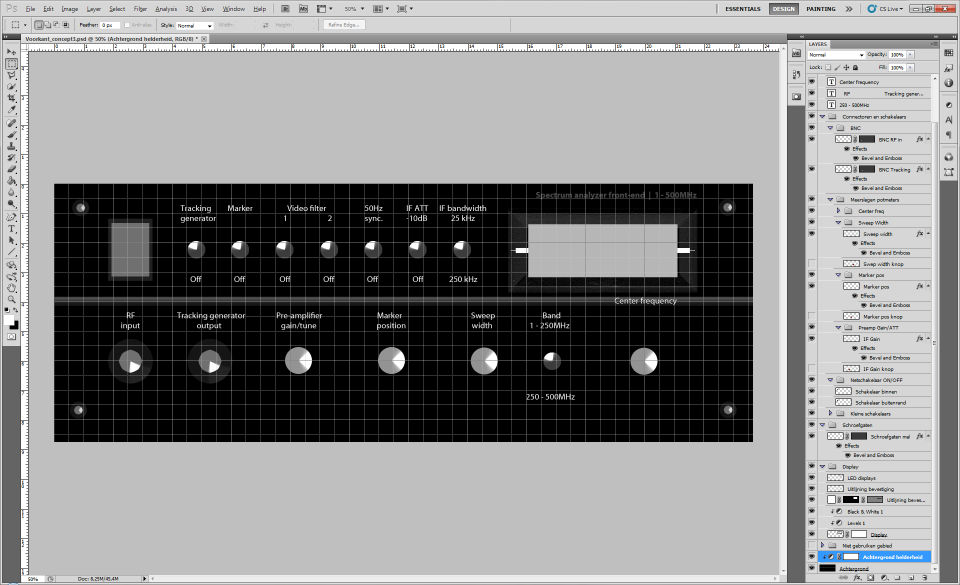The width and height of the screenshot is (960, 585).
Task: Show the hidden Sweep width knop layer
Action: click(x=811, y=264)
